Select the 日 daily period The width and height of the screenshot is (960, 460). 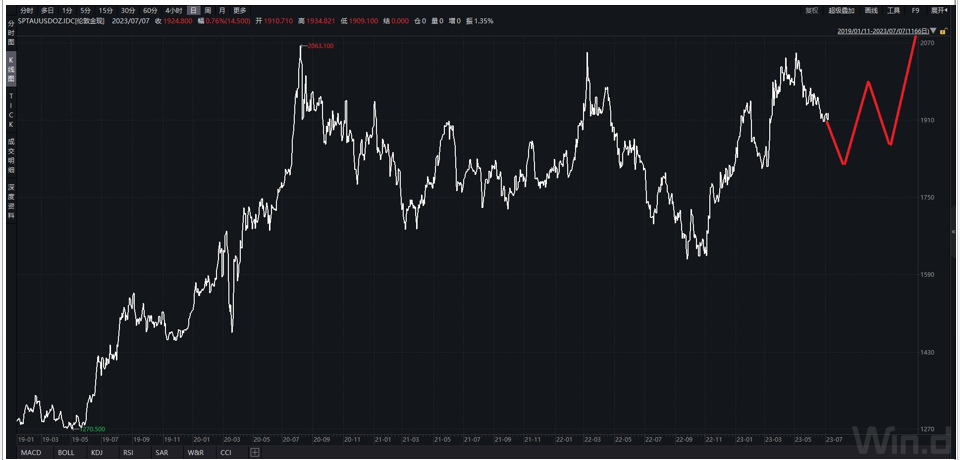(x=193, y=10)
